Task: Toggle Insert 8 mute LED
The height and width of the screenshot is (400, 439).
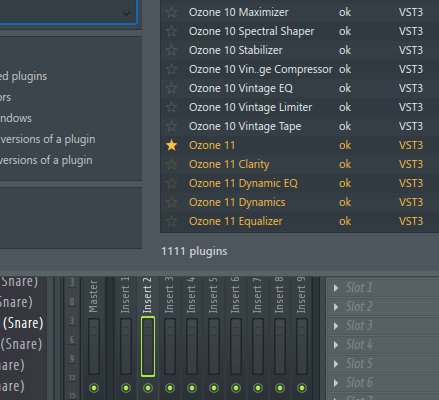Action: pos(280,388)
